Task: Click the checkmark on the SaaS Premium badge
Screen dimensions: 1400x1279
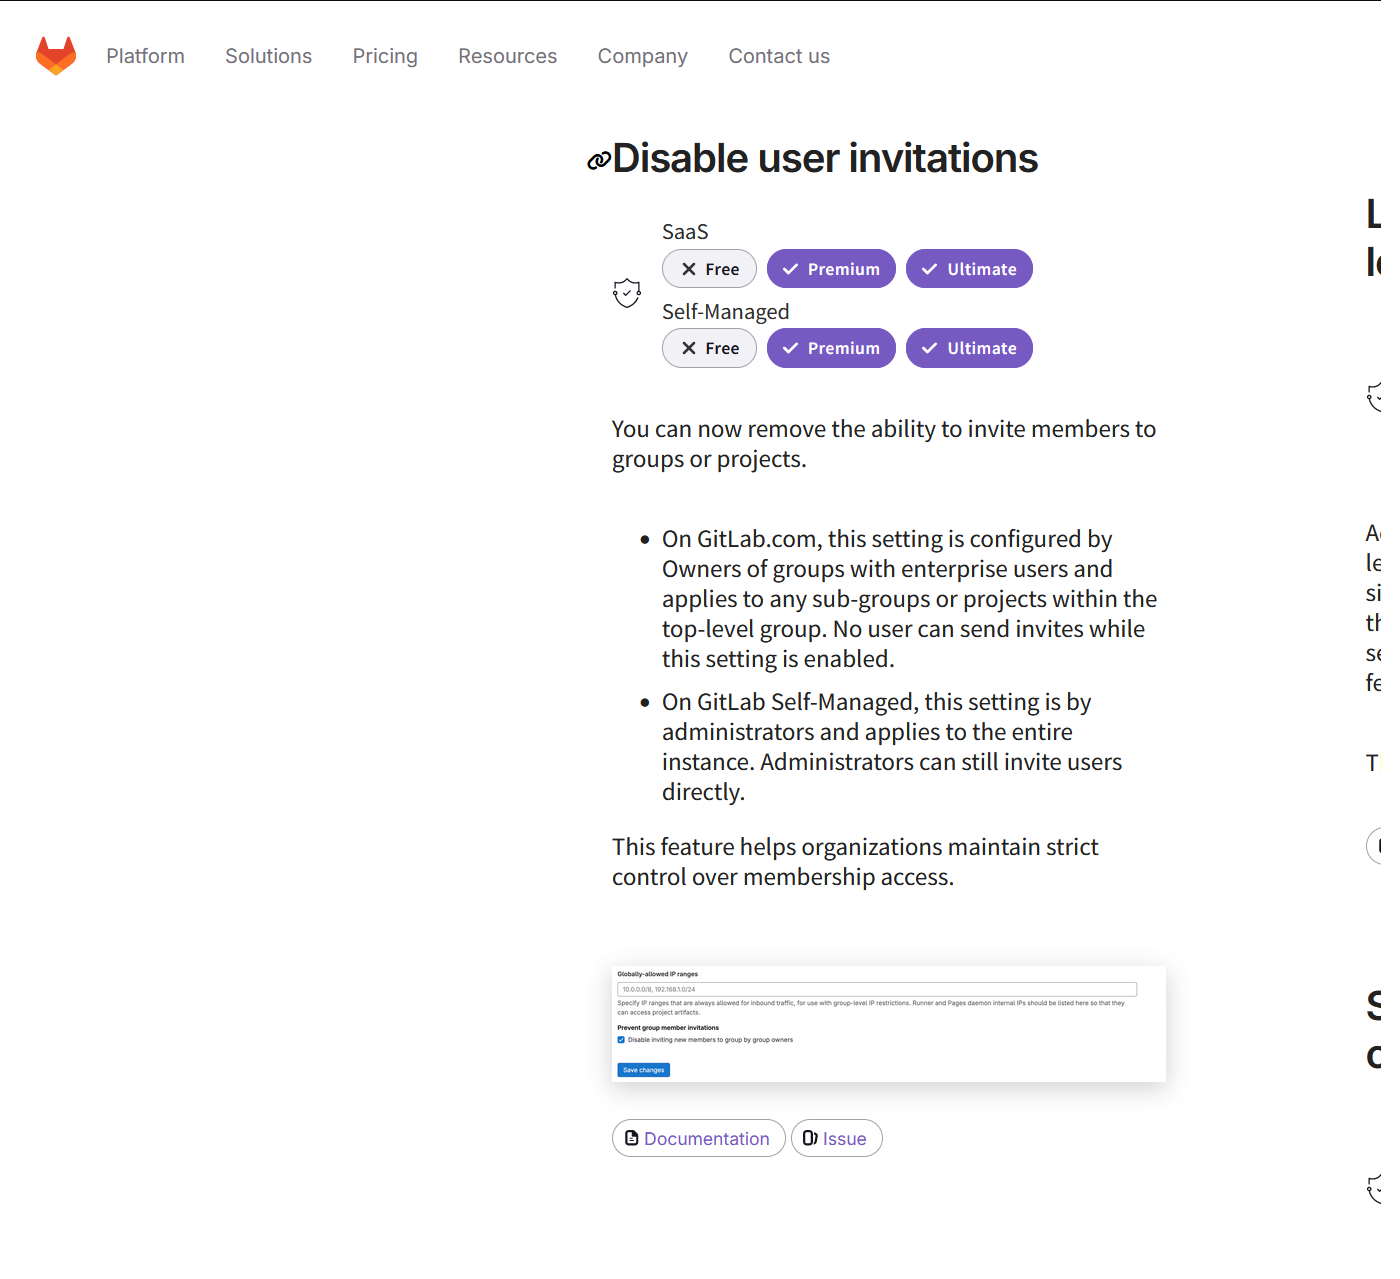Action: [x=791, y=269]
